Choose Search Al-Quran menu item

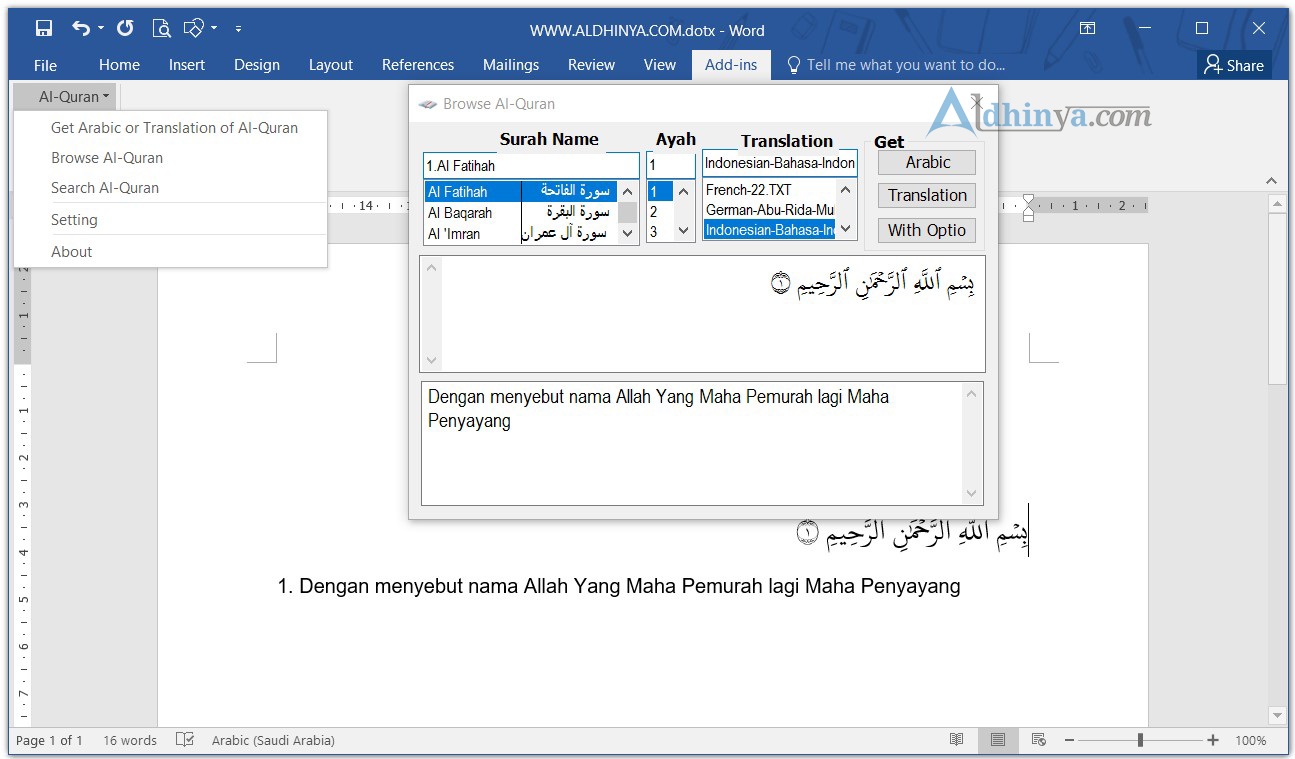105,188
